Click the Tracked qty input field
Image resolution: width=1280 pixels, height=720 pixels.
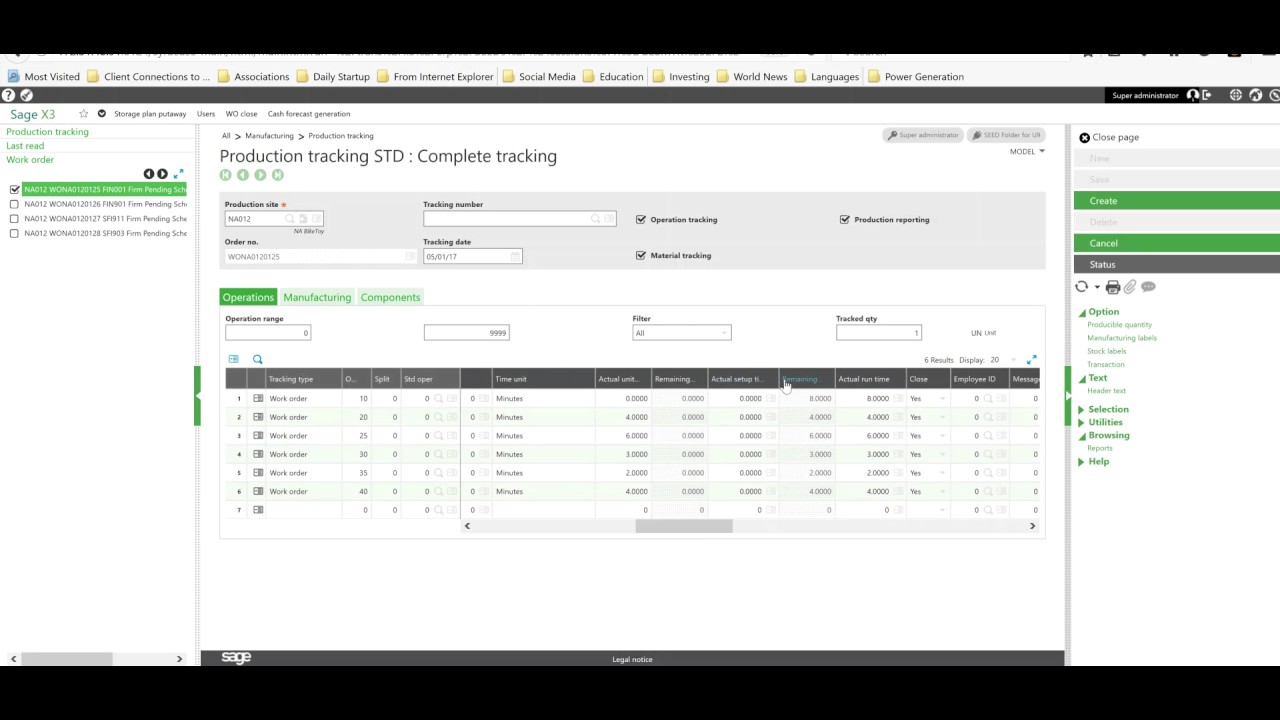879,333
